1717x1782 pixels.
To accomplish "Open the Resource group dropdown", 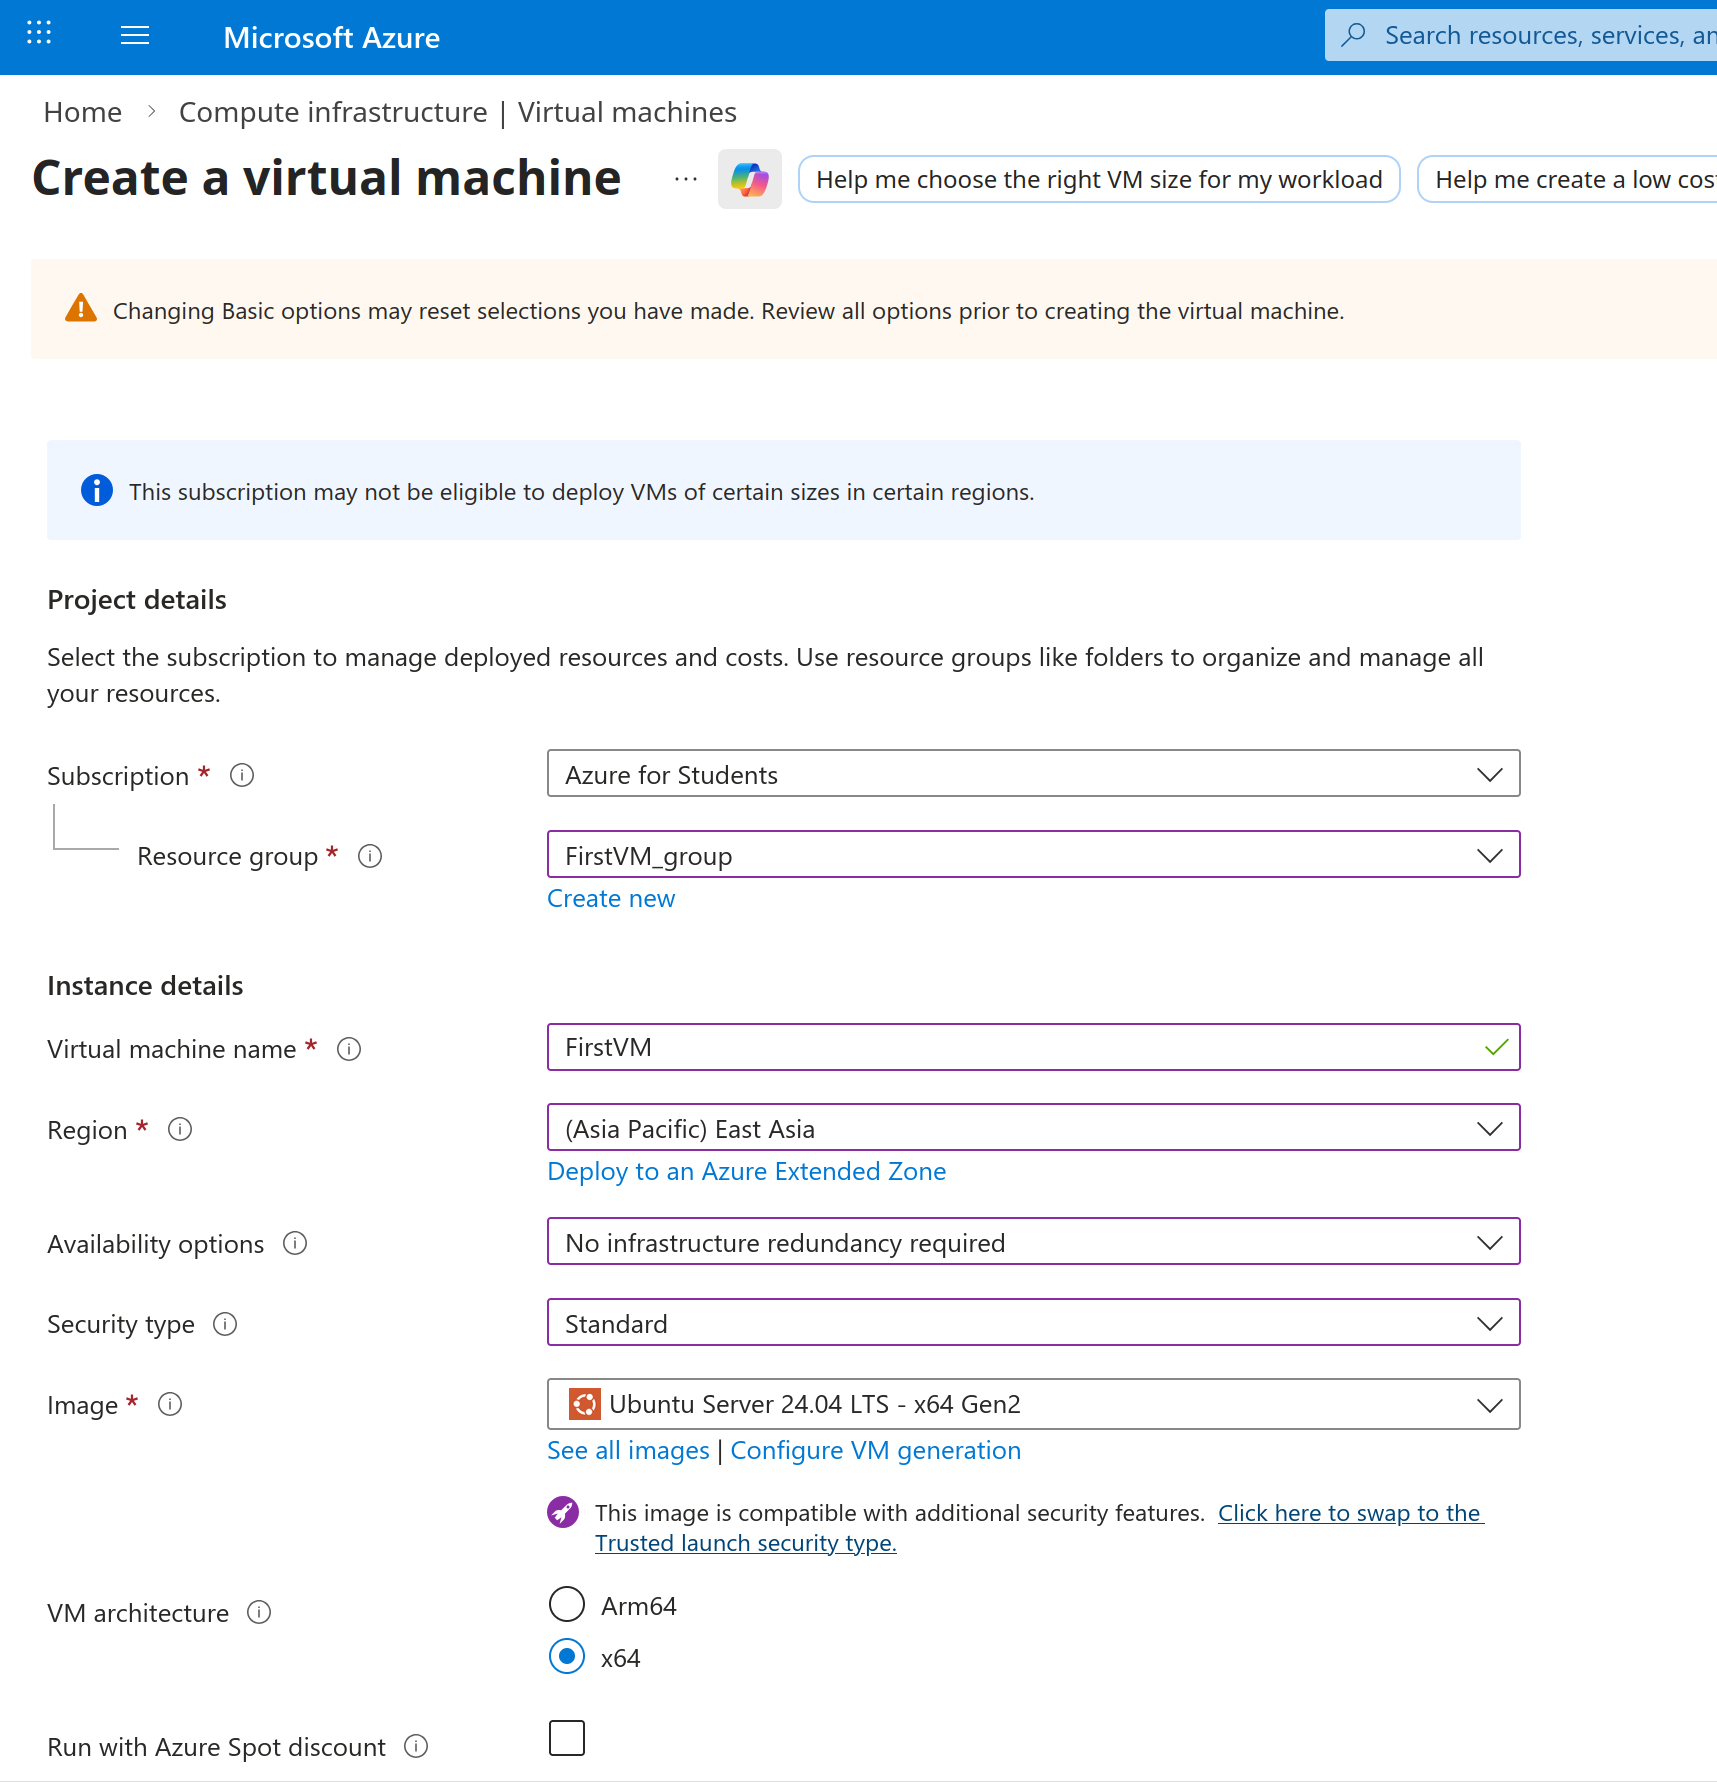I will (x=1034, y=854).
